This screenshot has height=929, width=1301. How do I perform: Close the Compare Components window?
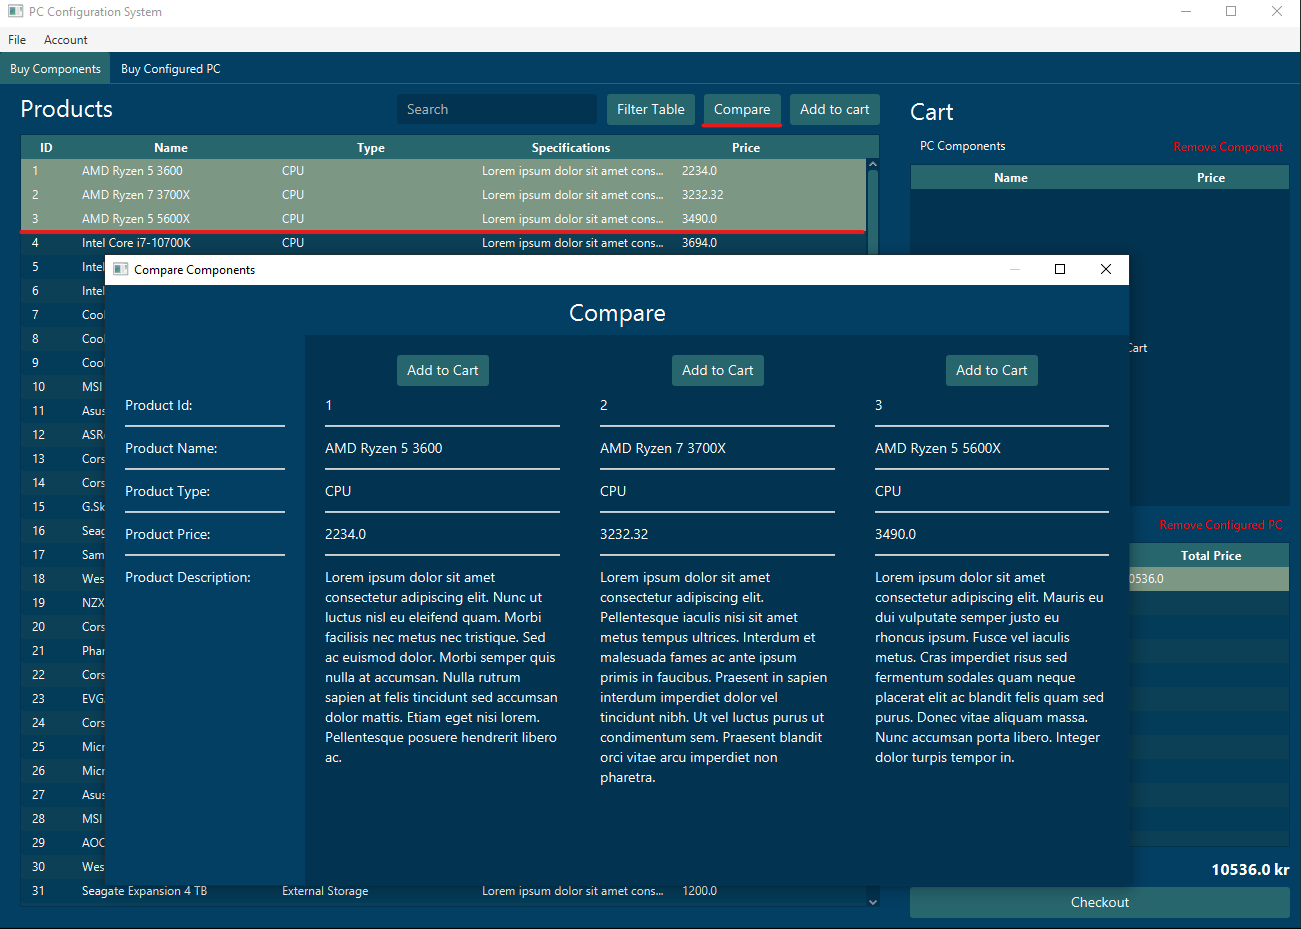point(1106,269)
